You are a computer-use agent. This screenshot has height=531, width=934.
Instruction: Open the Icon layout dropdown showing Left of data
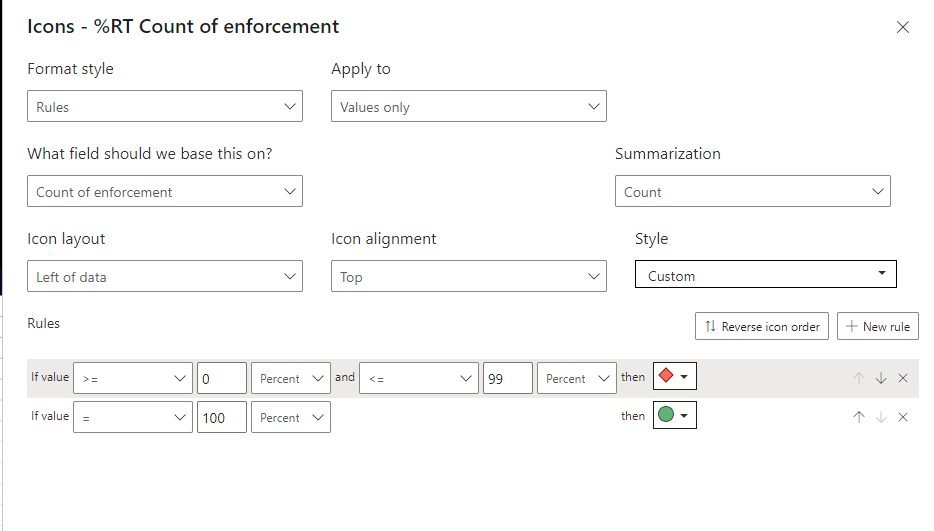[x=165, y=276]
